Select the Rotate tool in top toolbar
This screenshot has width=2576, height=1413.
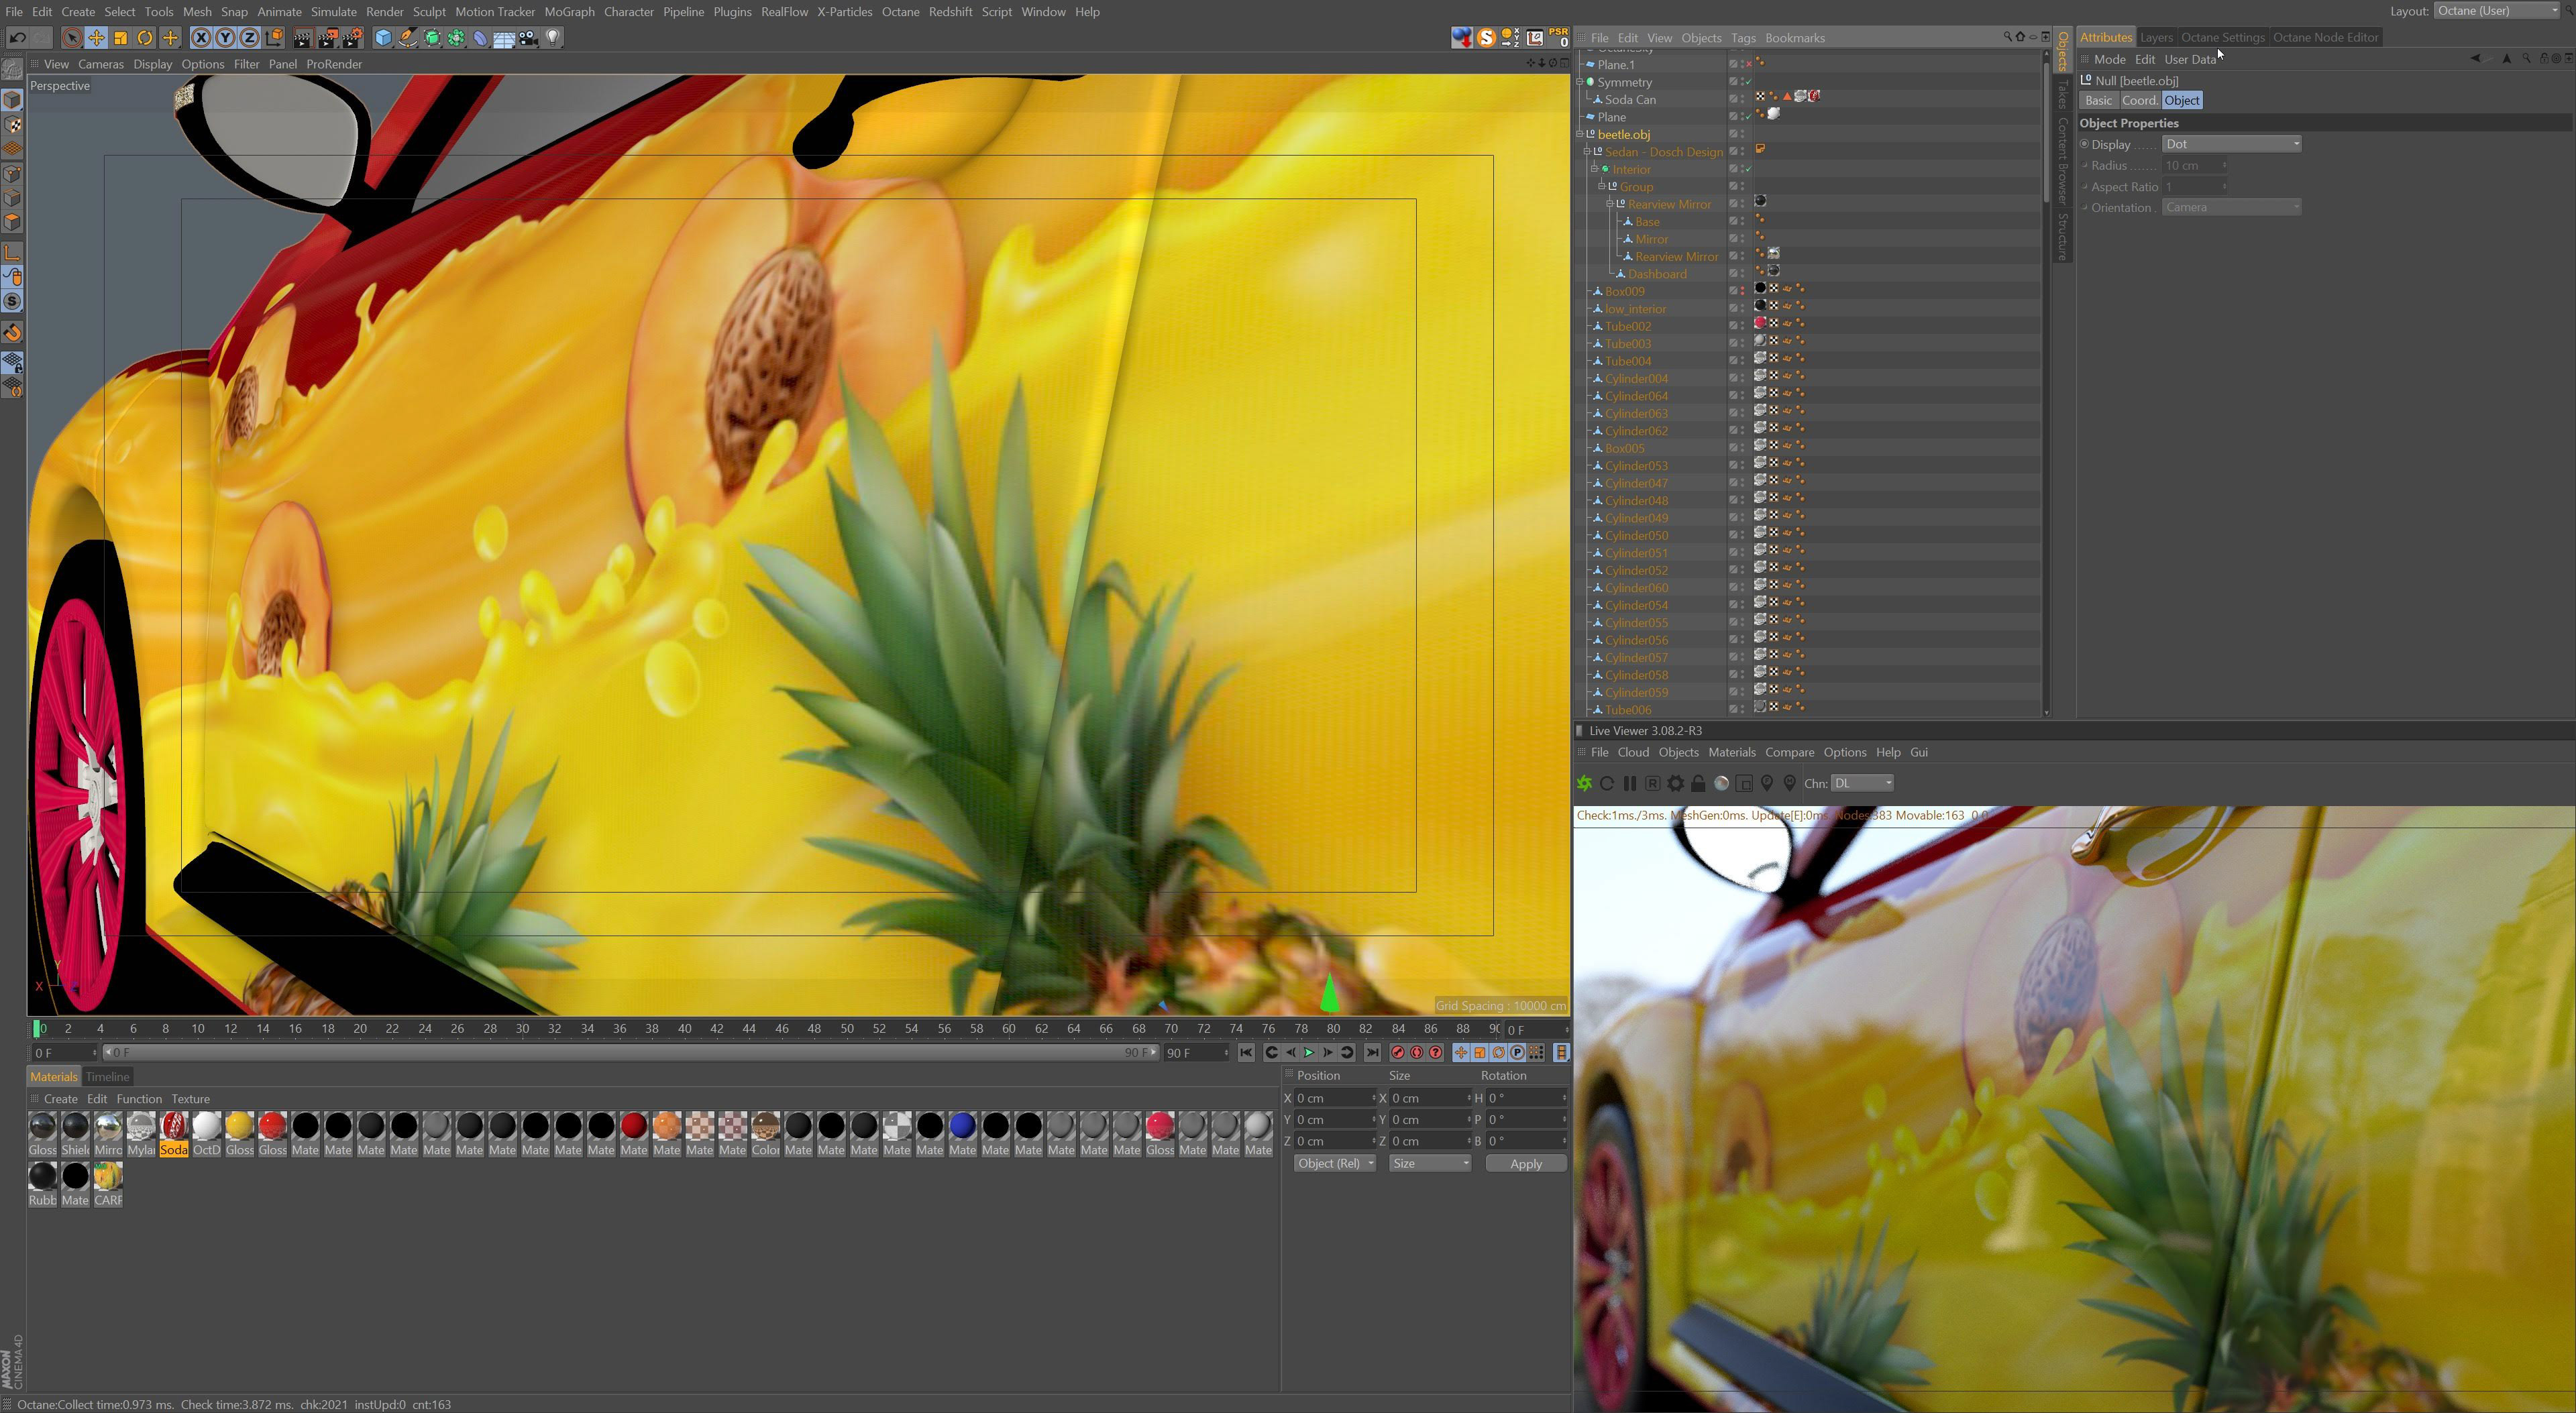tap(145, 38)
